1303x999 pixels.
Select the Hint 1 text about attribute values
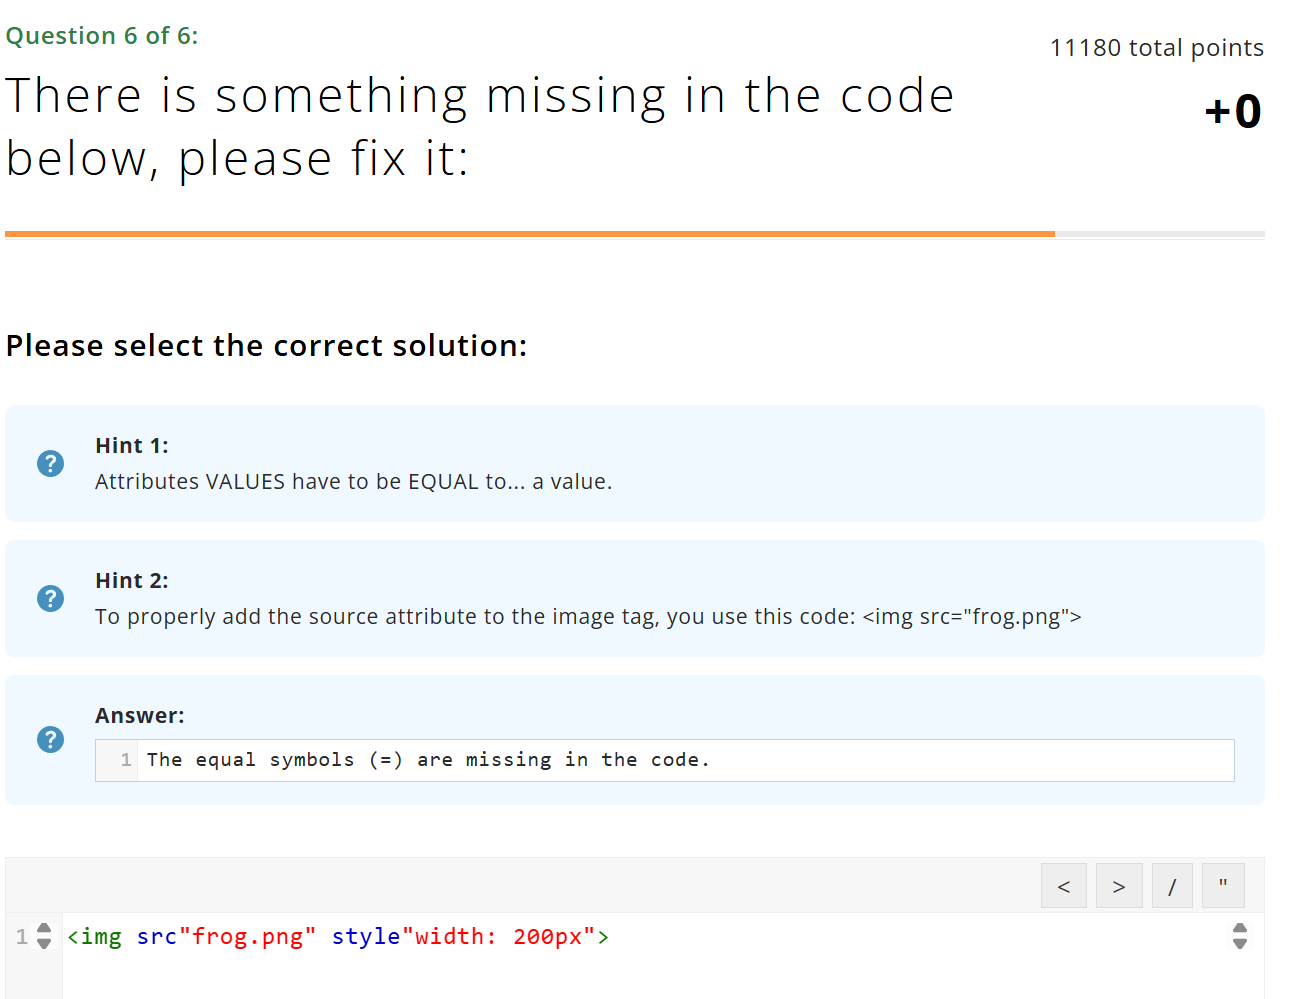(353, 482)
